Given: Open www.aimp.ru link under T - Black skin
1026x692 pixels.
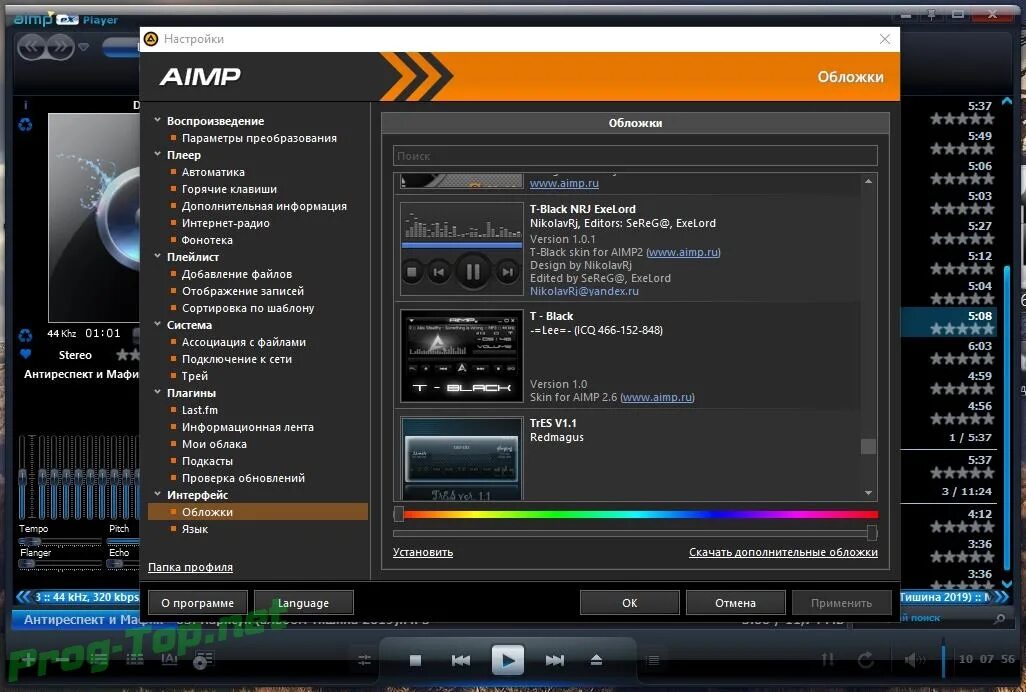Looking at the screenshot, I should click(657, 397).
